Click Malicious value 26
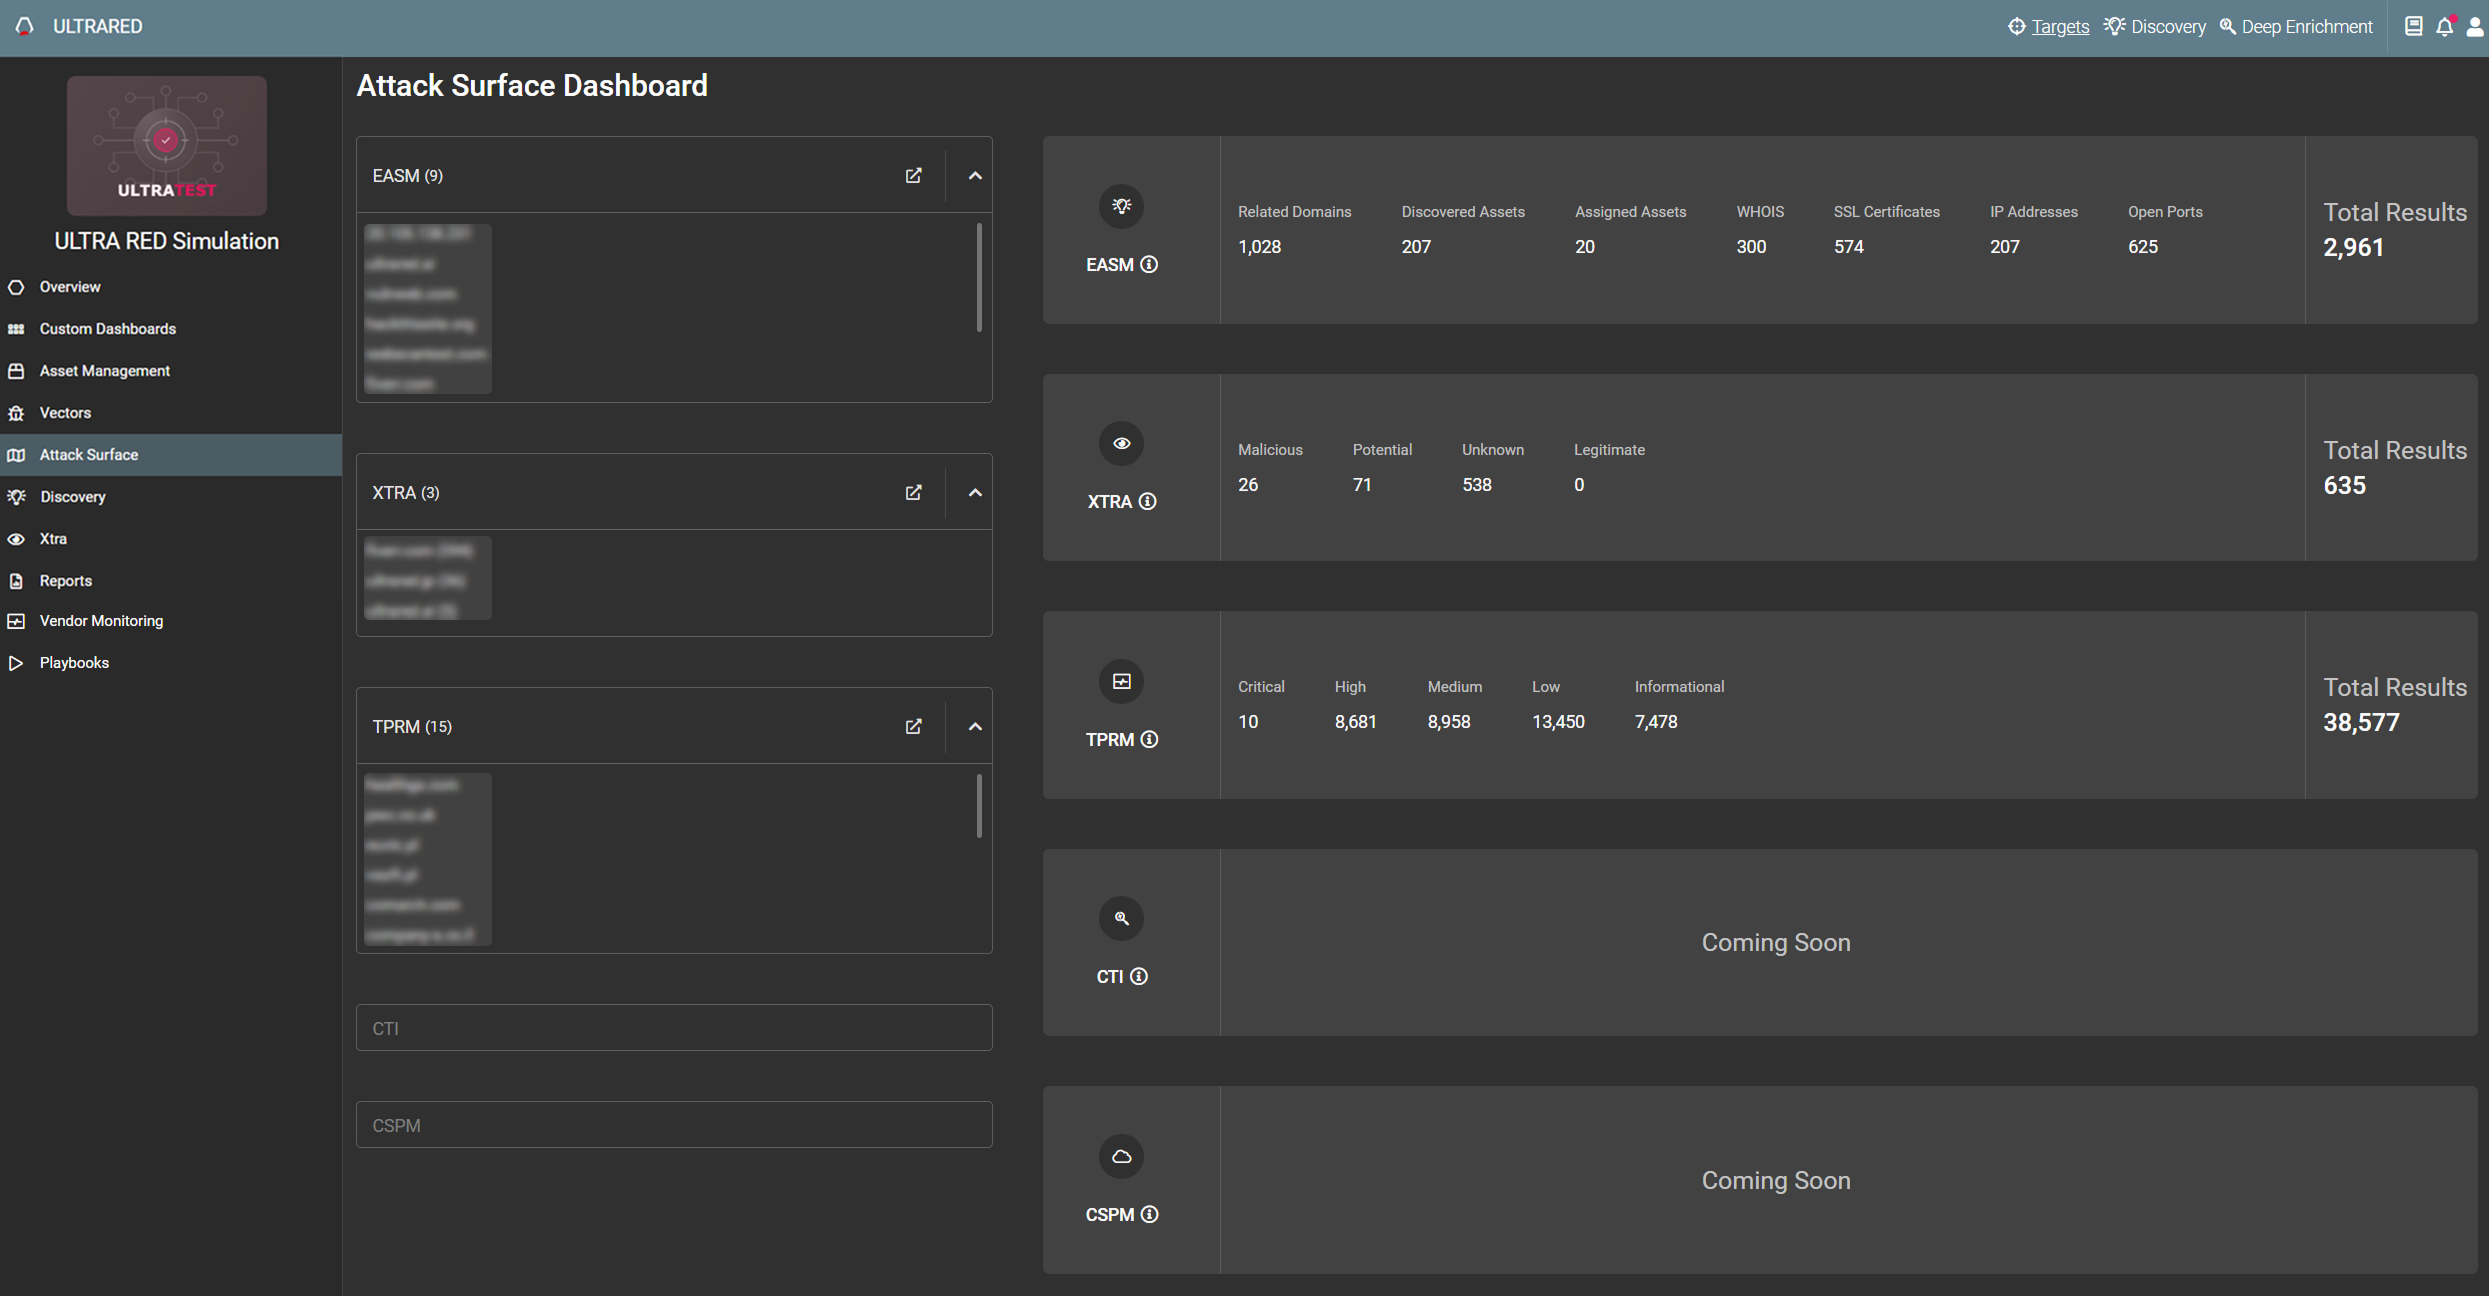The height and width of the screenshot is (1296, 2489). click(x=1248, y=485)
